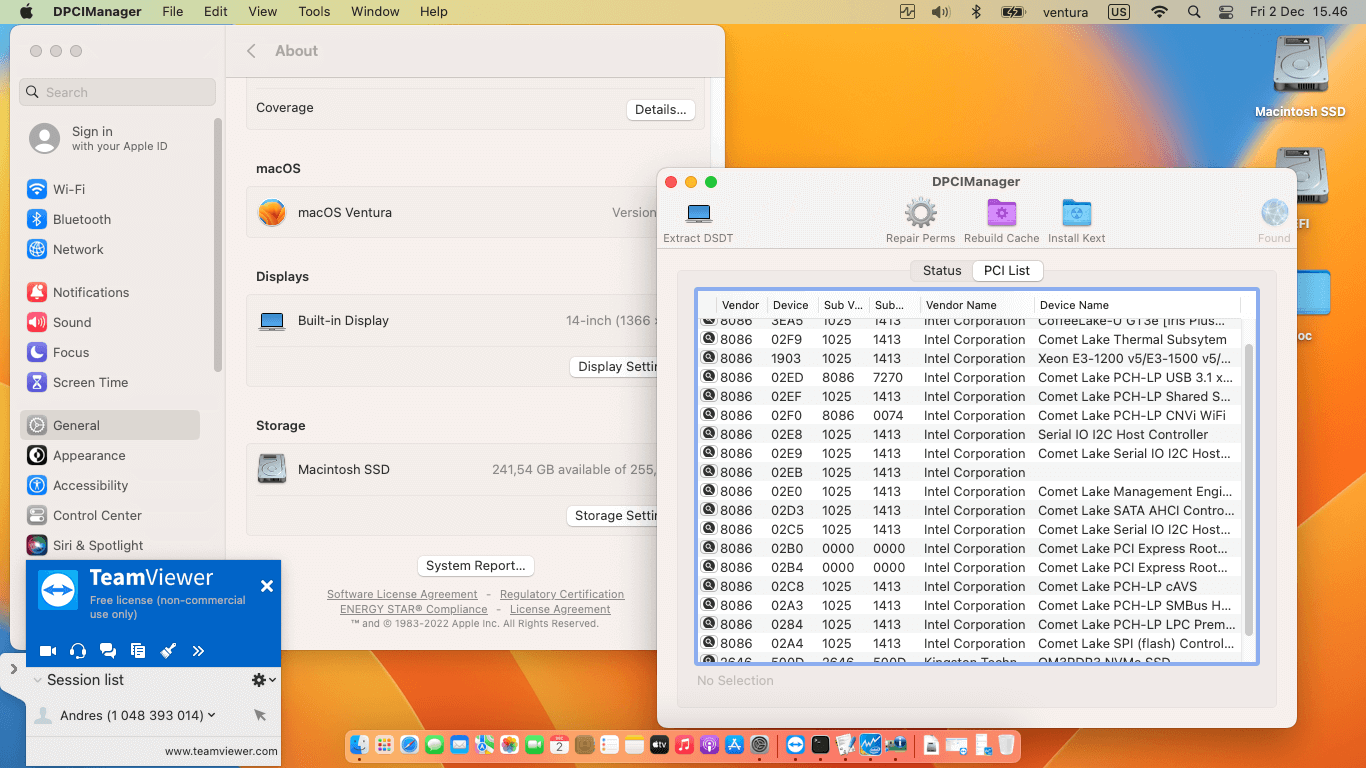This screenshot has width=1366, height=768.
Task: Open the TeamViewer gear settings dropdown
Action: click(x=263, y=680)
